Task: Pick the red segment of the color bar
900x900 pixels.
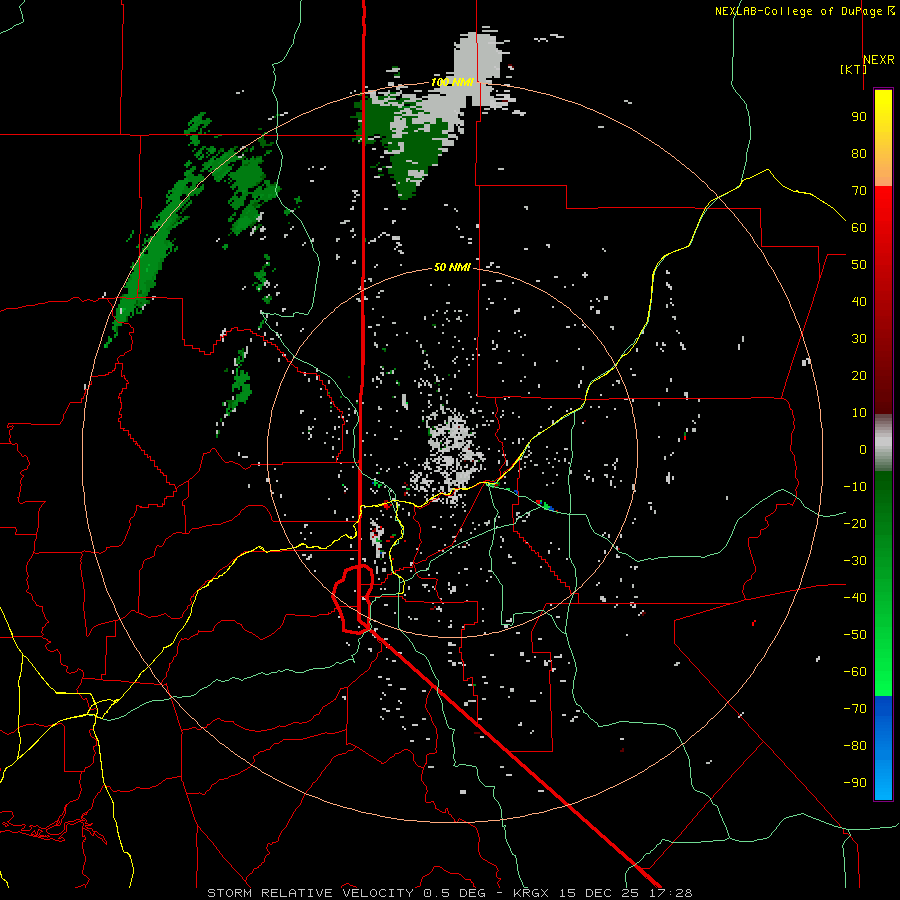Action: coord(883,300)
